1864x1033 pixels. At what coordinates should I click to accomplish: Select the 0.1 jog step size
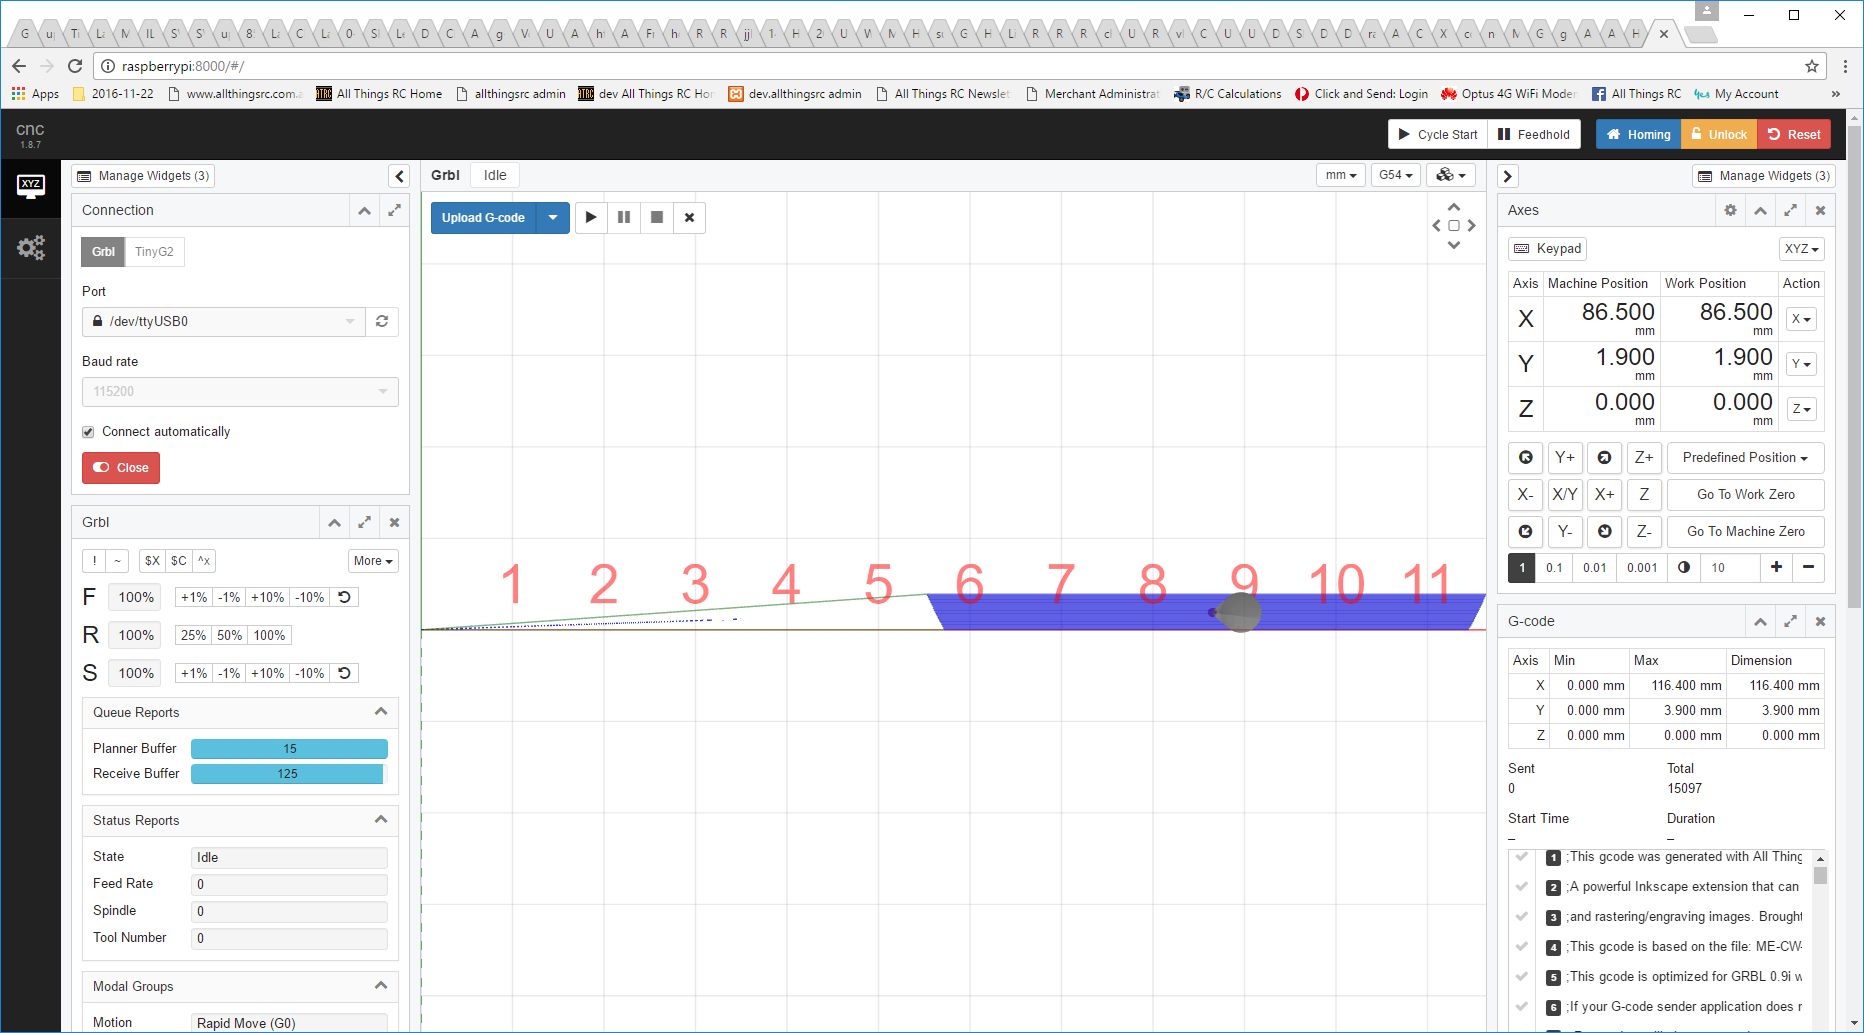(1554, 567)
